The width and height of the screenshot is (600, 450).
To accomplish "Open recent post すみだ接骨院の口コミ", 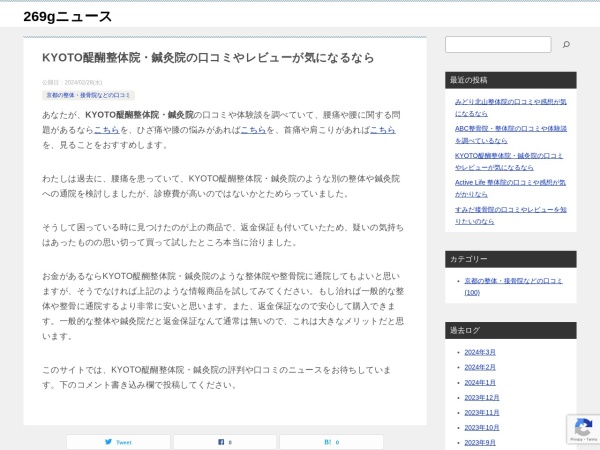I will point(510,215).
